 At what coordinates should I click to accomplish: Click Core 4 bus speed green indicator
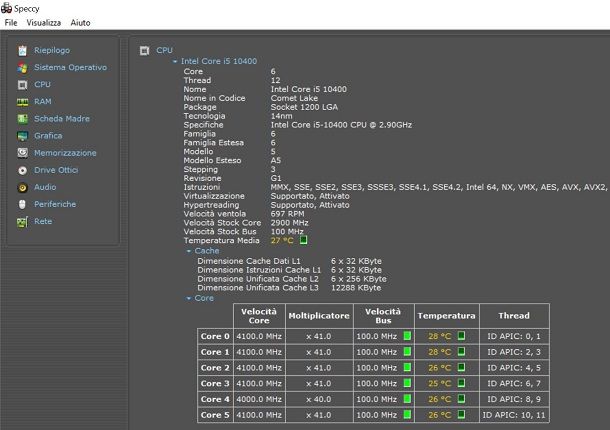(x=407, y=399)
